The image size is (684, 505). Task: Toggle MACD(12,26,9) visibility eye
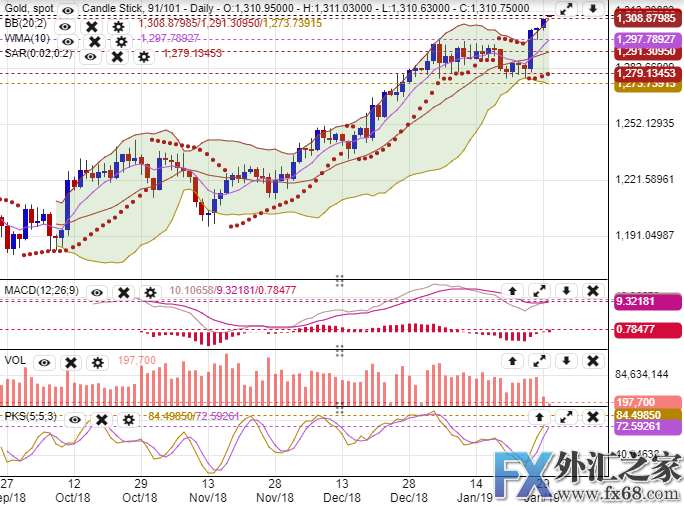(98, 293)
